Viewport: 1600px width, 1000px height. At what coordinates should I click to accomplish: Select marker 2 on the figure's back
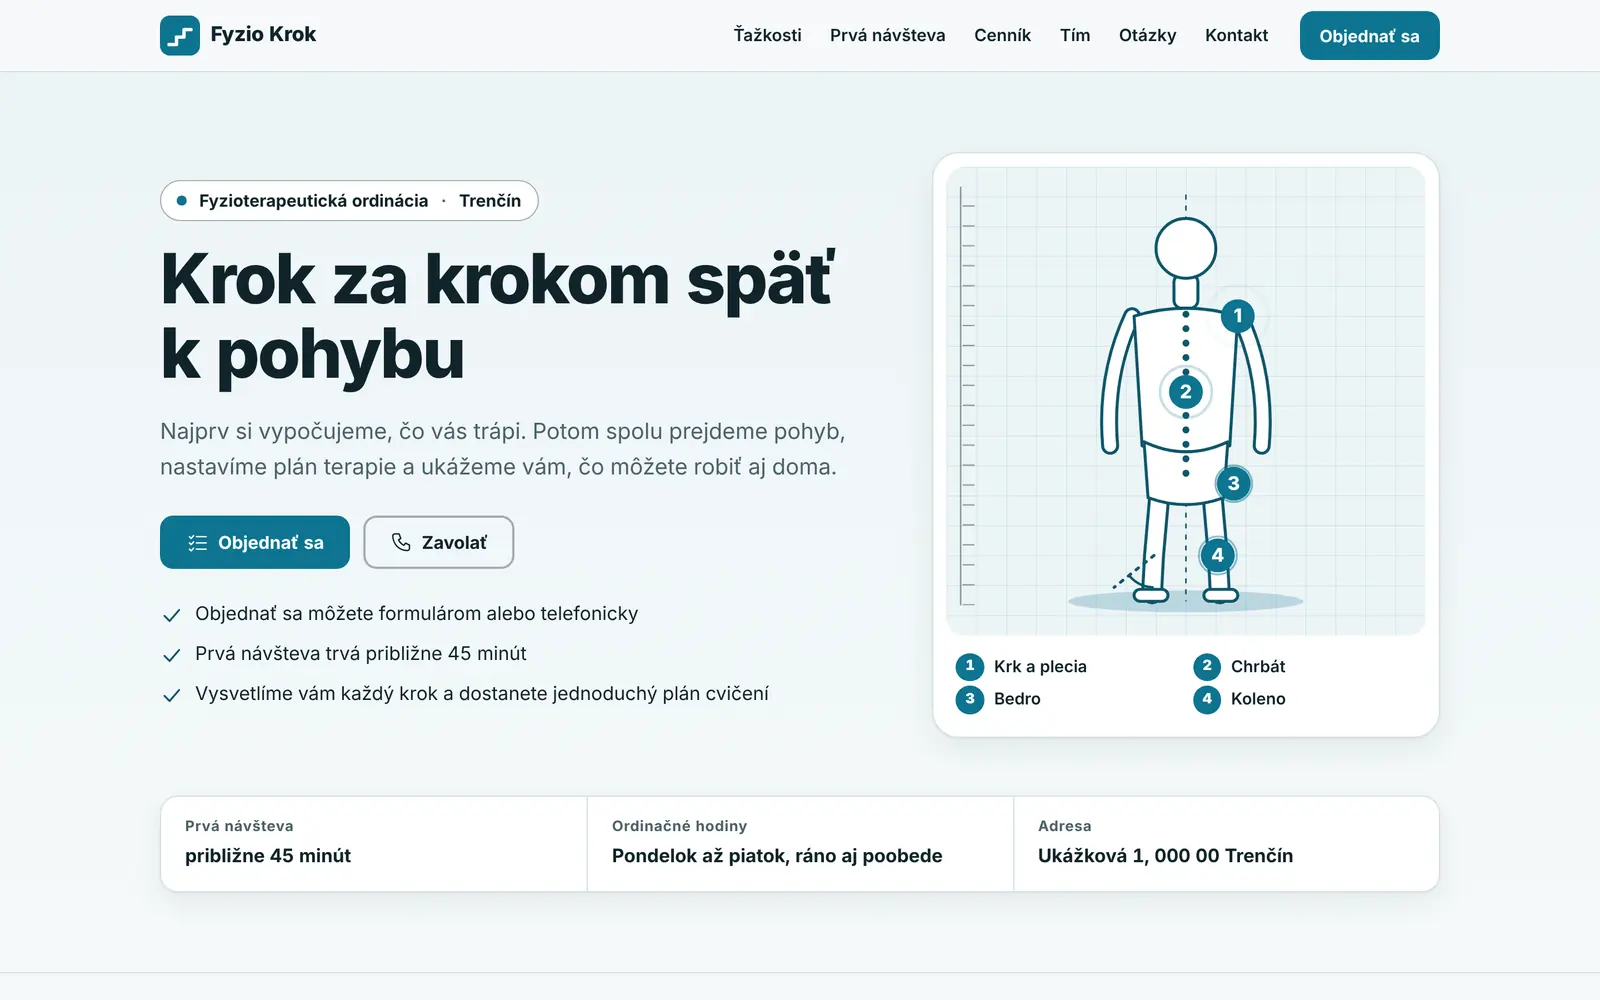[1186, 392]
